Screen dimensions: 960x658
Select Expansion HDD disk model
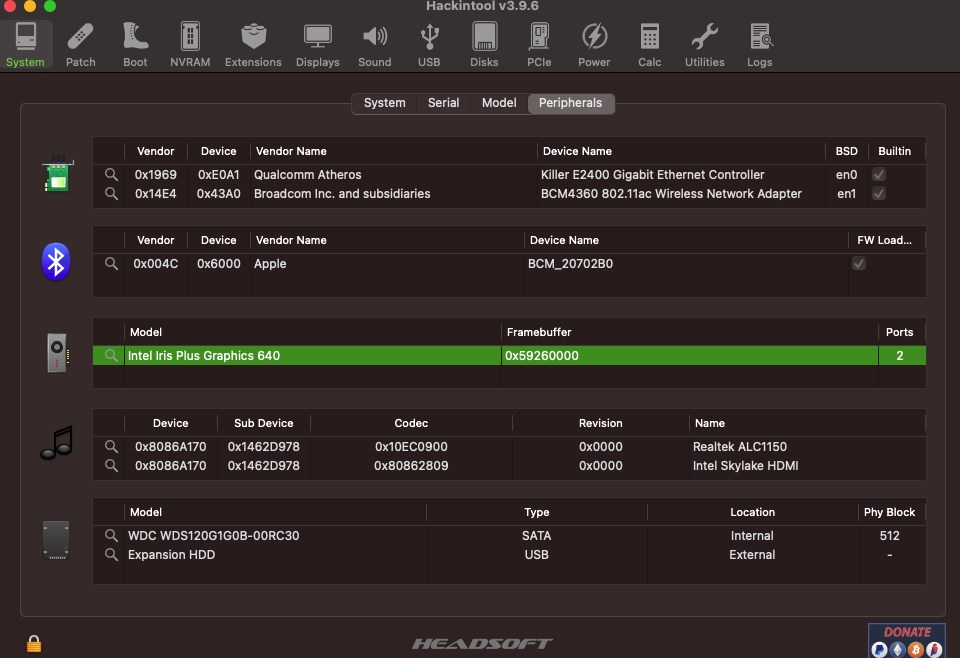(x=171, y=555)
